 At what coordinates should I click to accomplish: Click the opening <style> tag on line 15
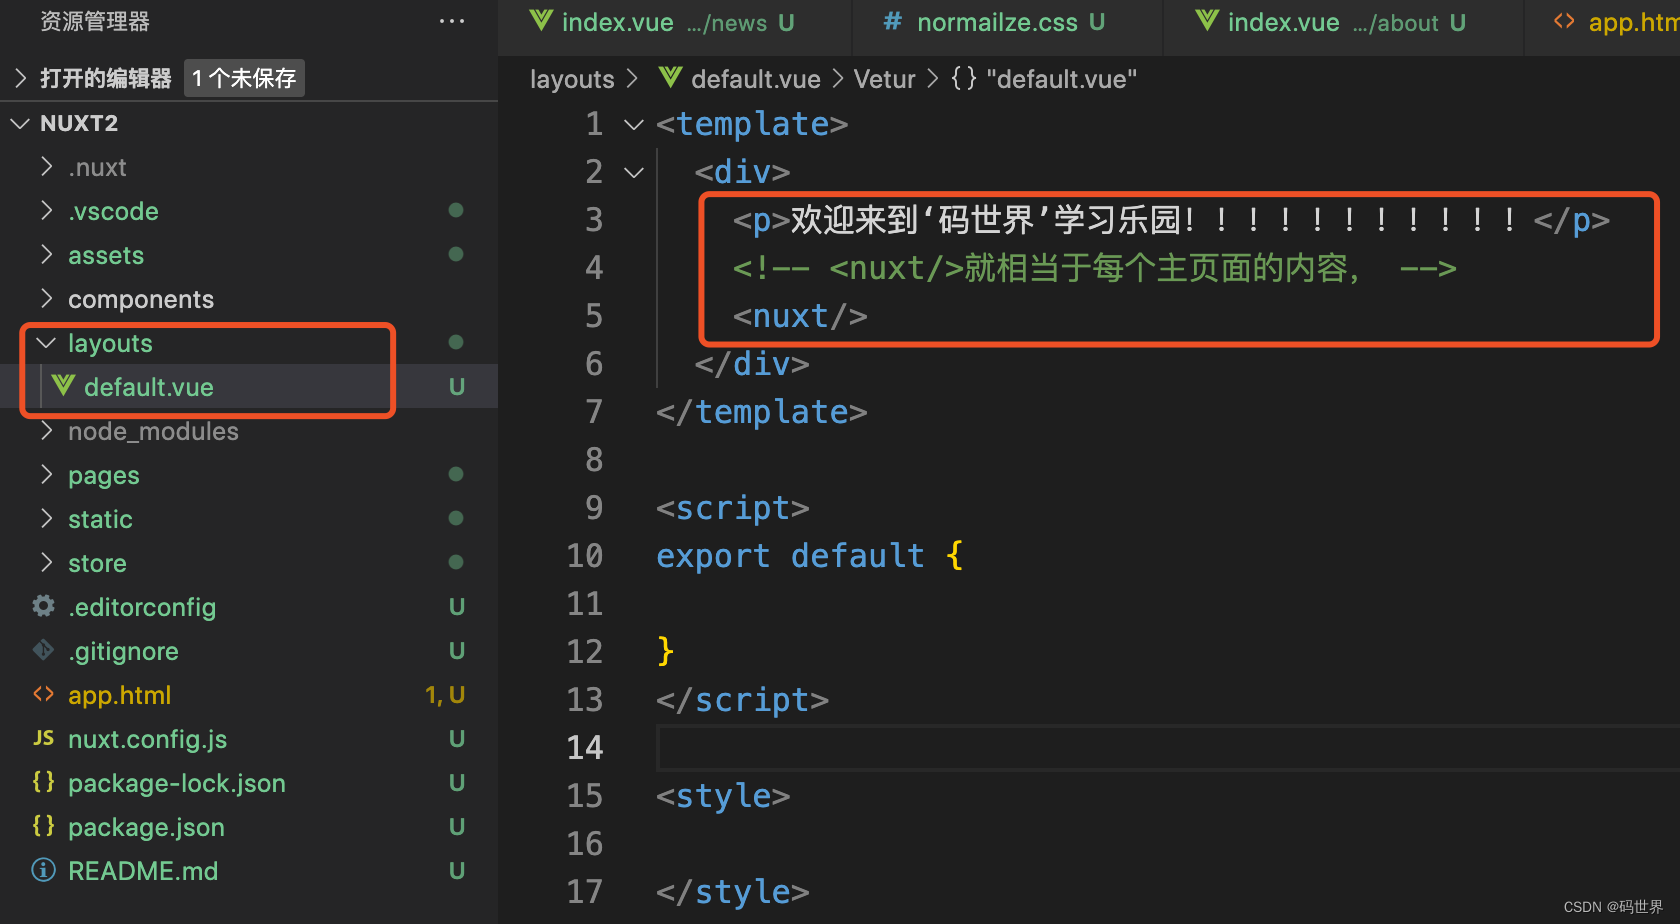[x=723, y=796]
